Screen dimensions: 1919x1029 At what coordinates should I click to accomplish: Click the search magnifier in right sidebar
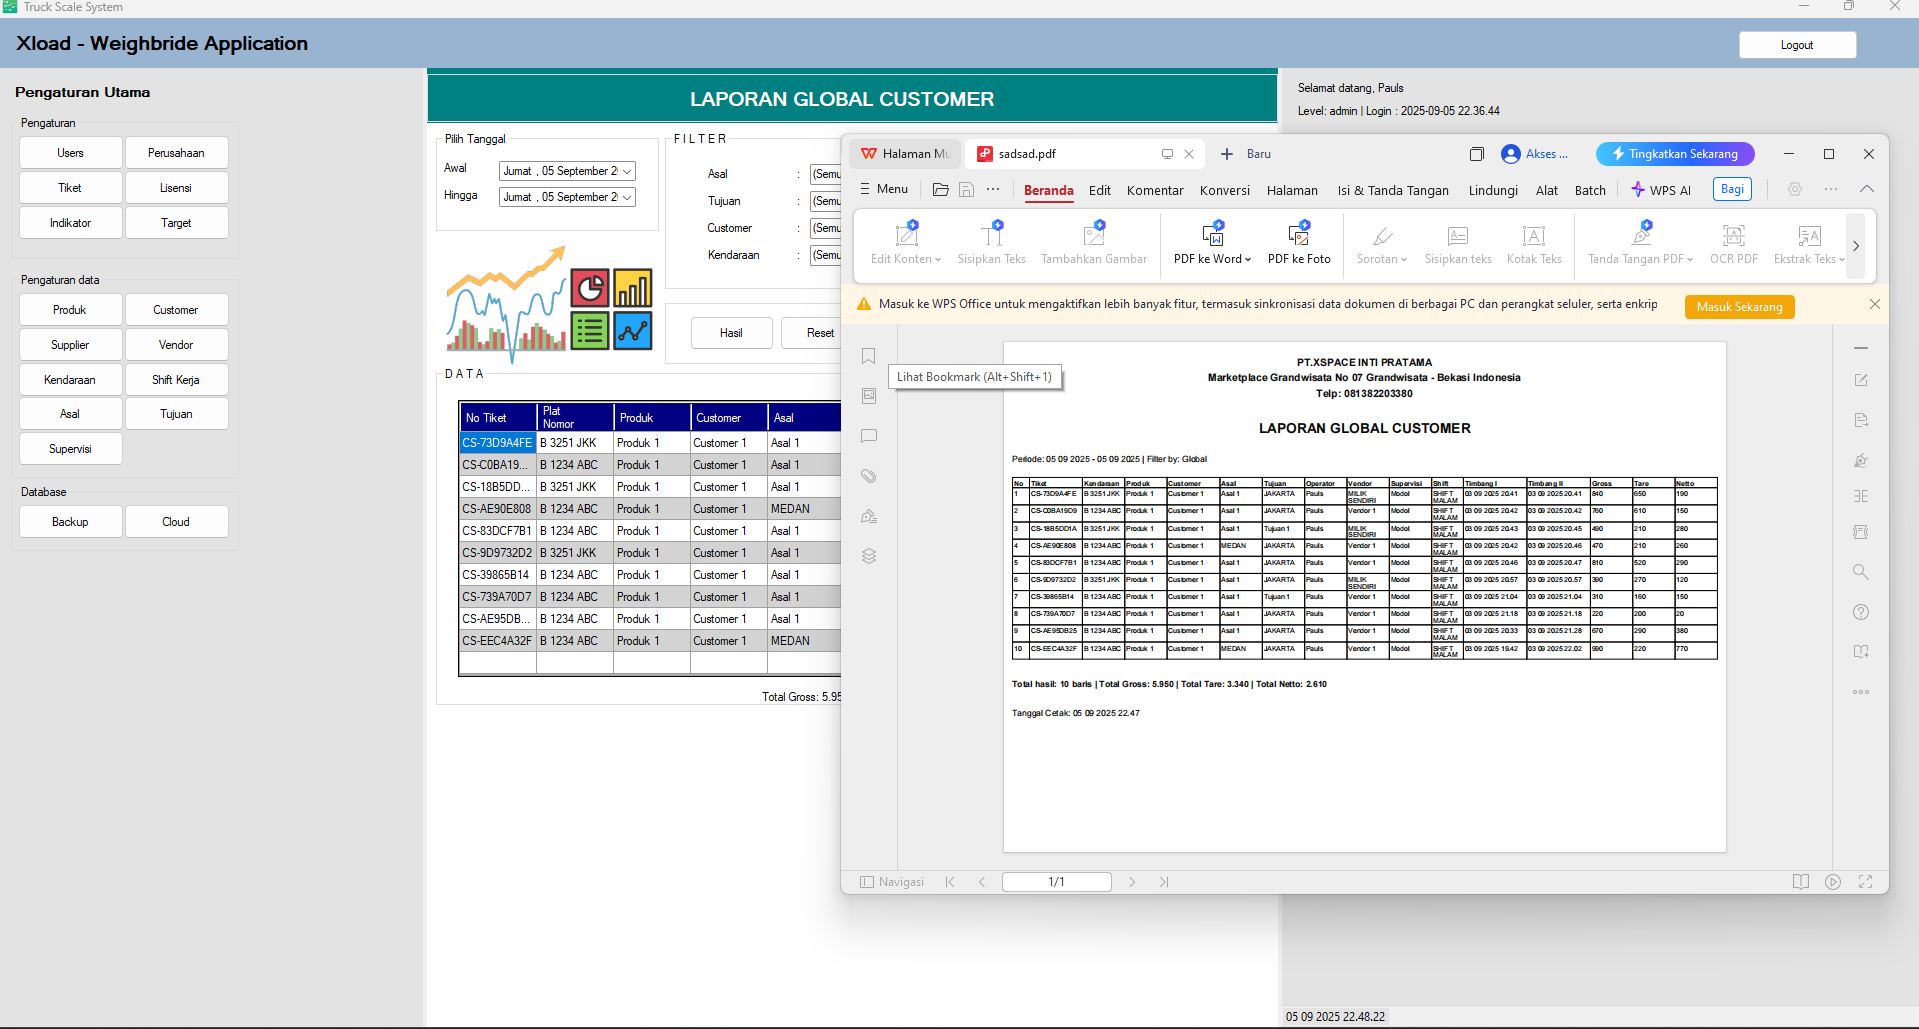[x=1860, y=572]
